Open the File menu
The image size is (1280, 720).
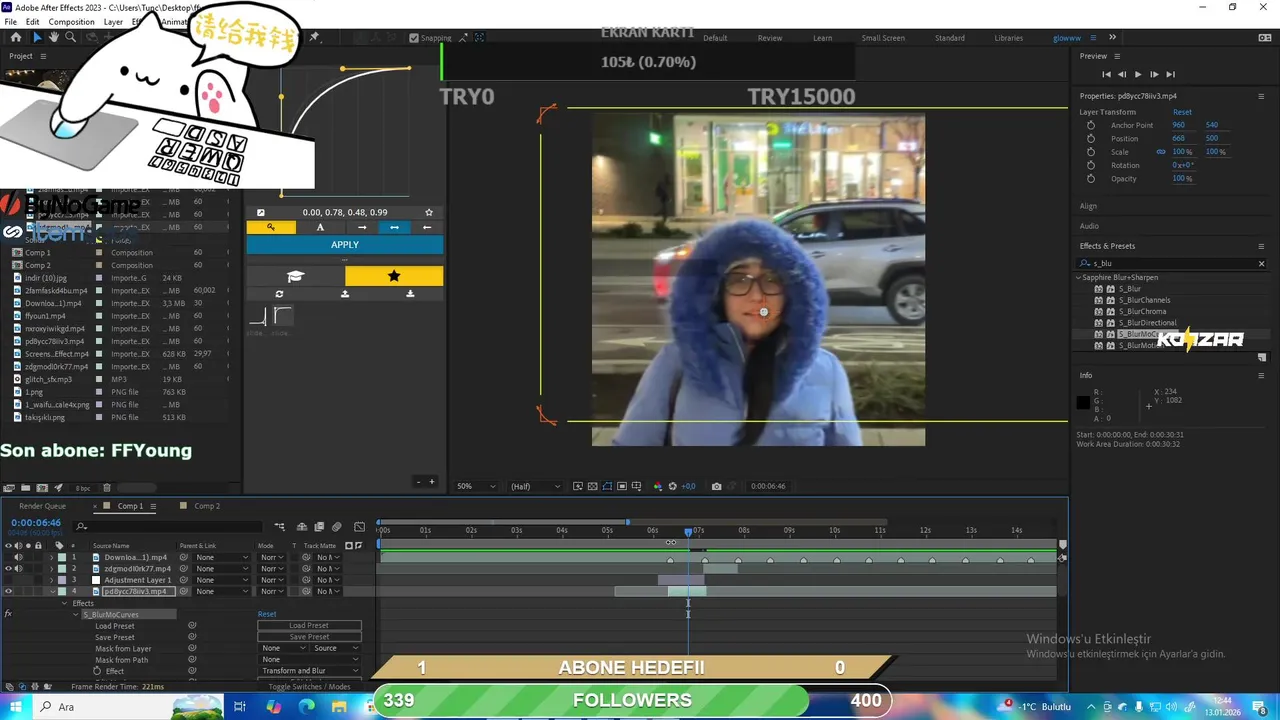[10, 21]
